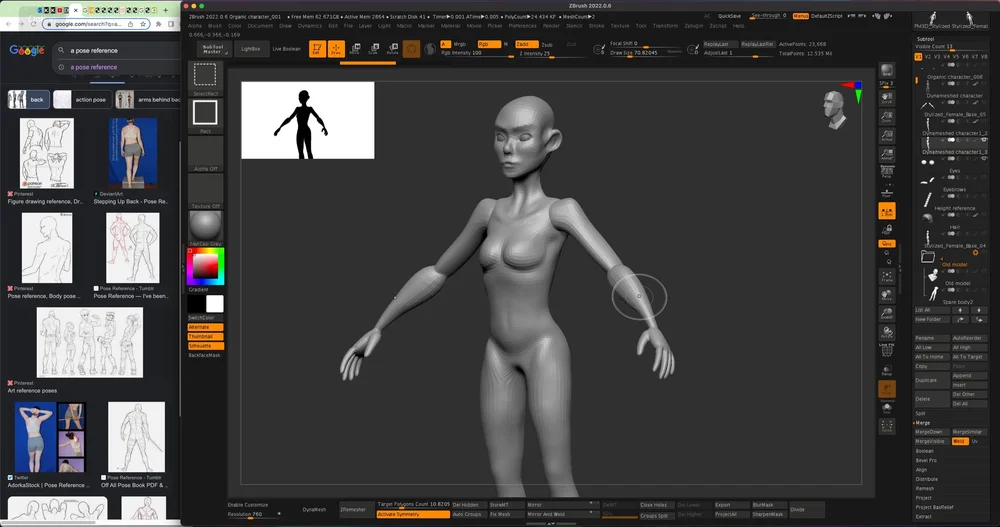This screenshot has width=1000, height=527.
Task: Open the MatCap Gray material sphere
Action: point(205,228)
